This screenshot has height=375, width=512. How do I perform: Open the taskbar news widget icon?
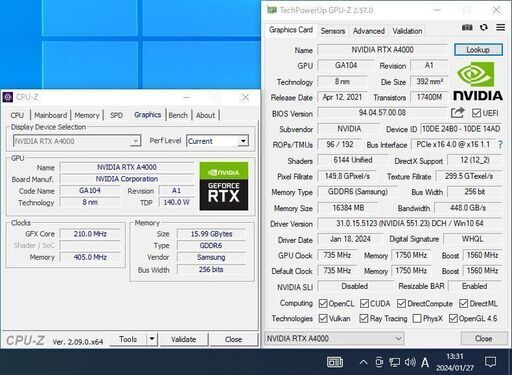tap(335, 362)
